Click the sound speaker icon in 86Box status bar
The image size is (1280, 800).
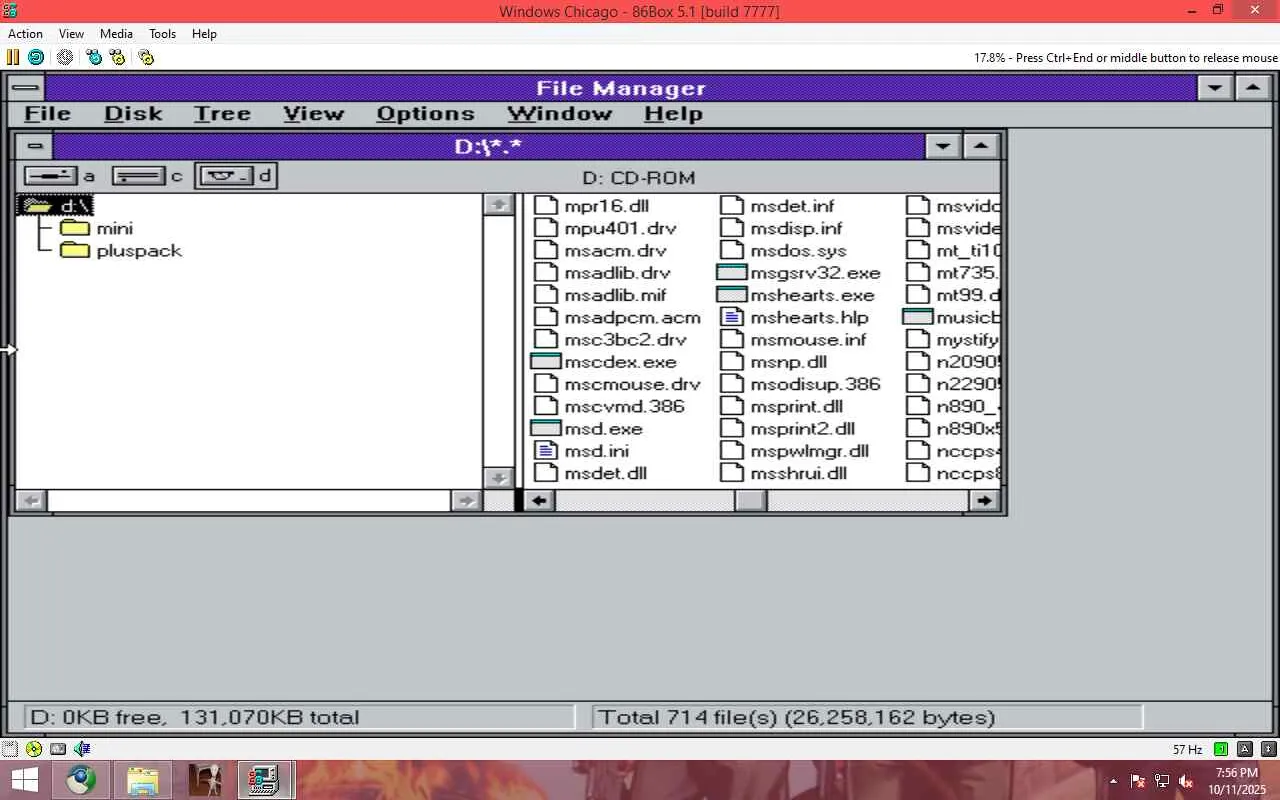82,748
